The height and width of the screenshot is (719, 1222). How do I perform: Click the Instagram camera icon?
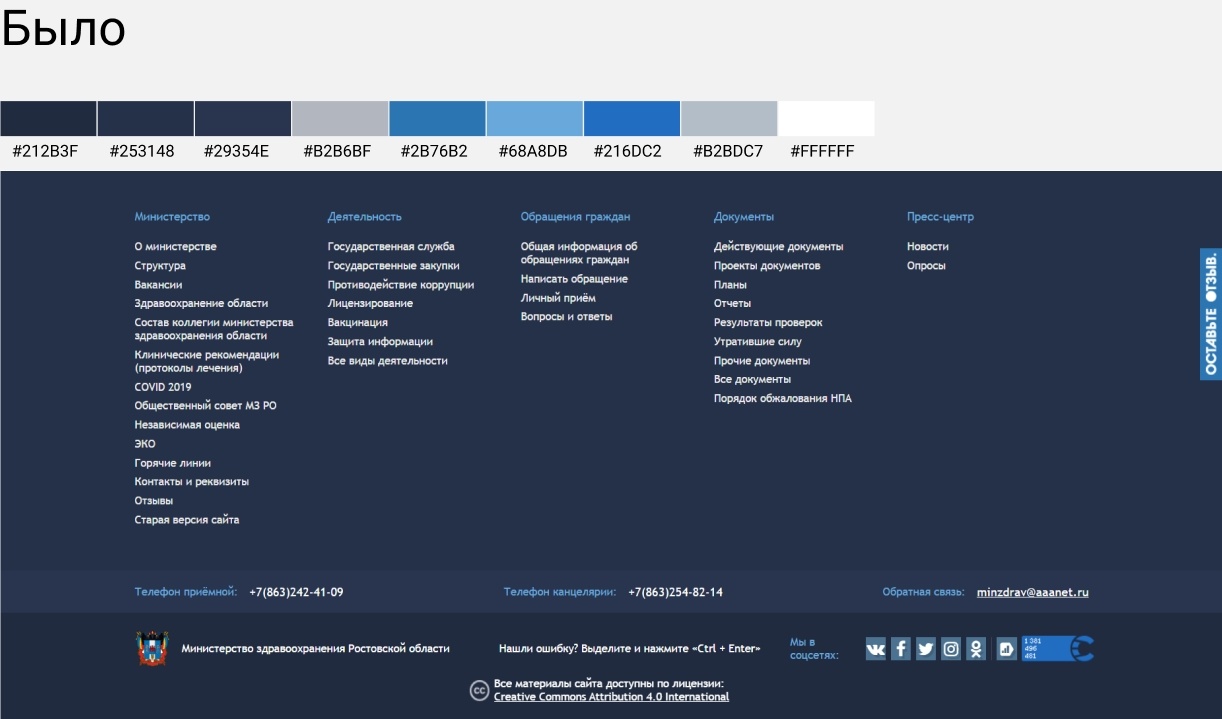pyautogui.click(x=951, y=649)
